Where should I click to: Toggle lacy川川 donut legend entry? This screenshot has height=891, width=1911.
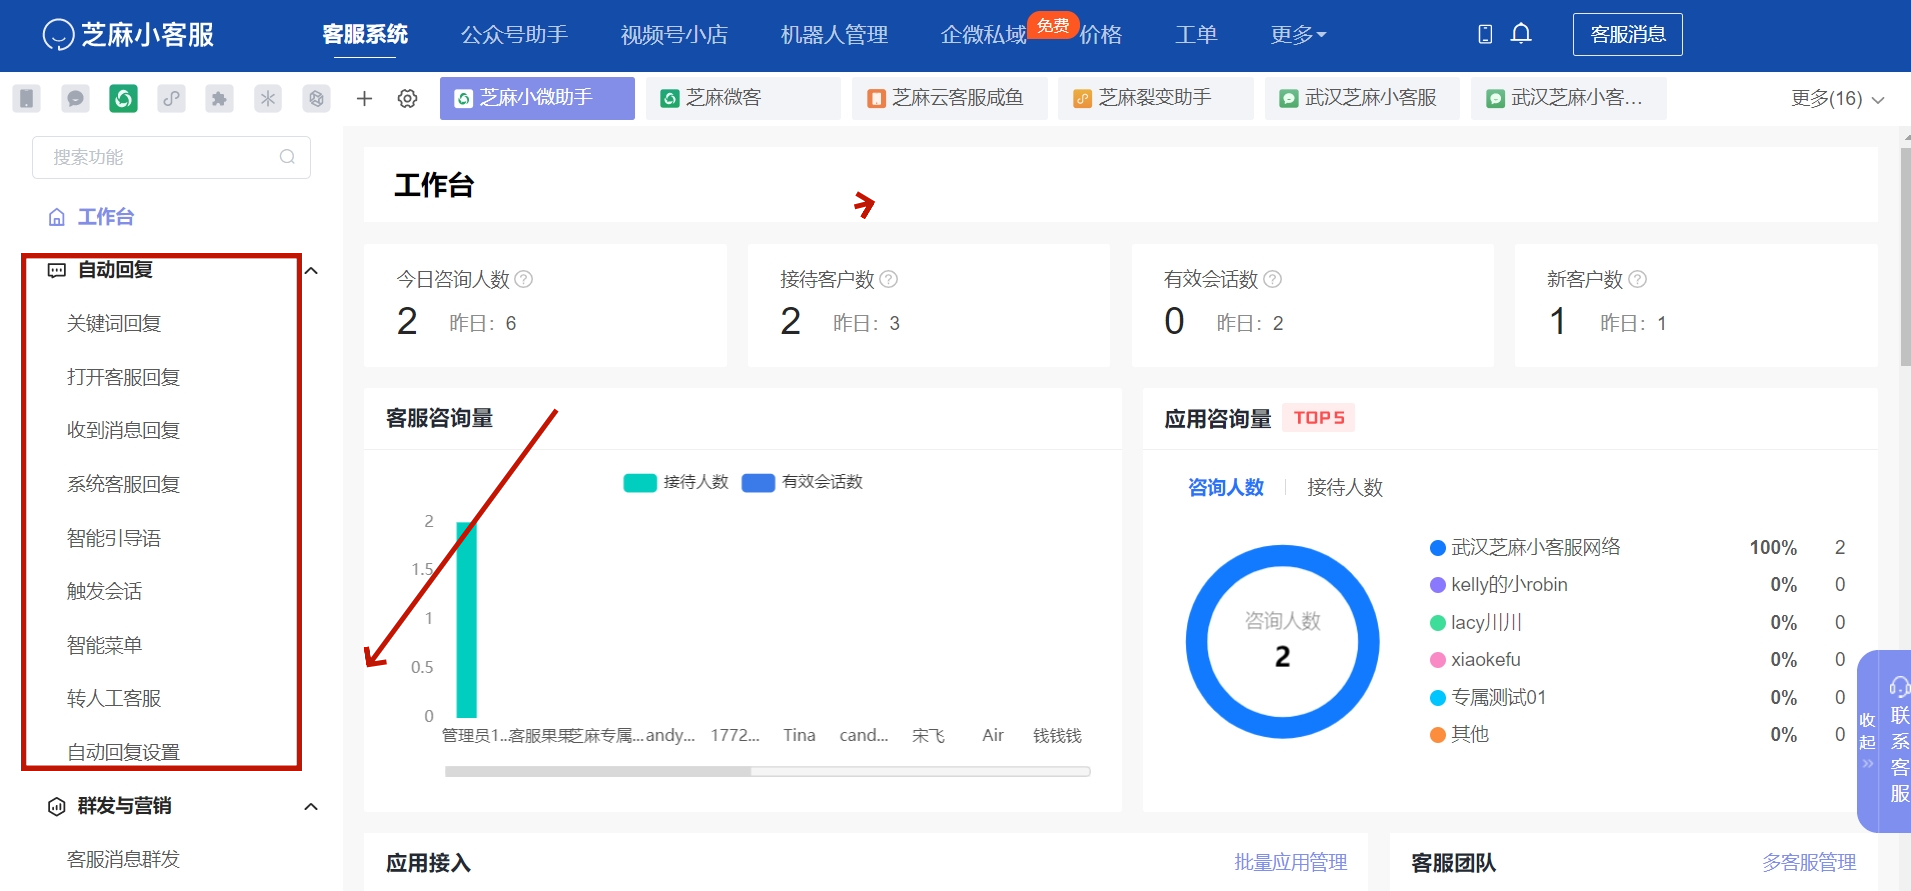click(1476, 622)
